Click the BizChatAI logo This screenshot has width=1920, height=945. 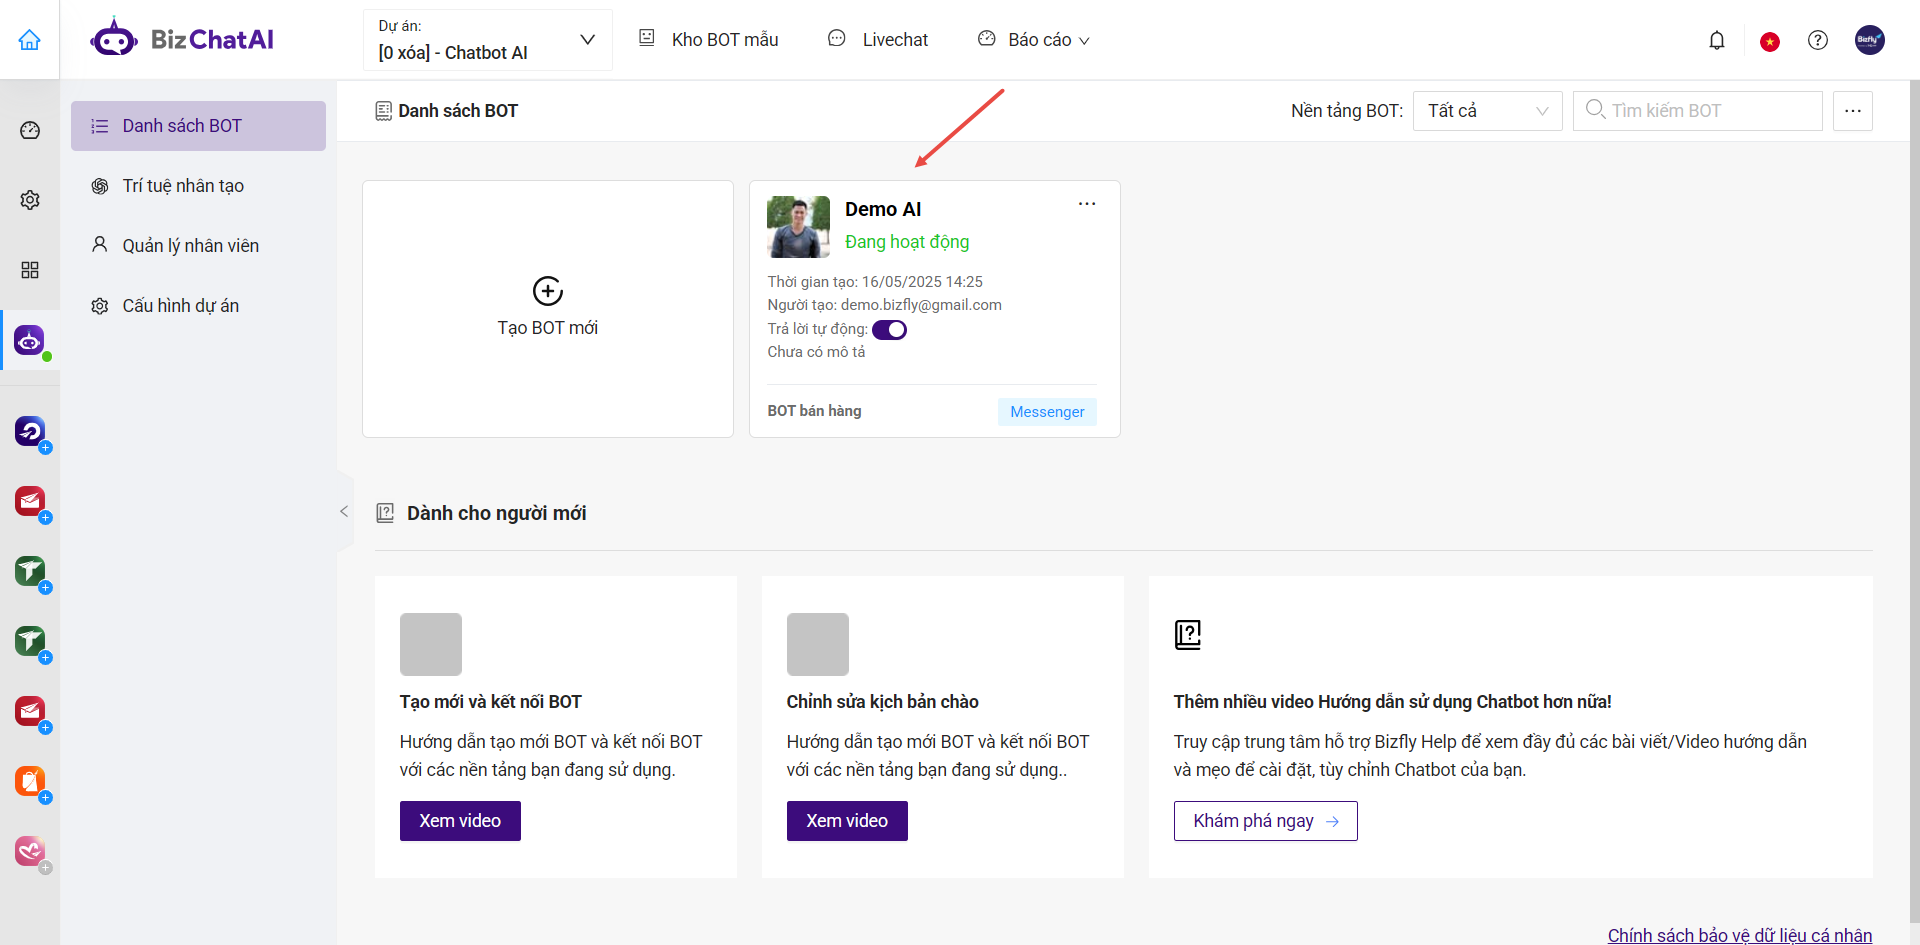pyautogui.click(x=182, y=39)
